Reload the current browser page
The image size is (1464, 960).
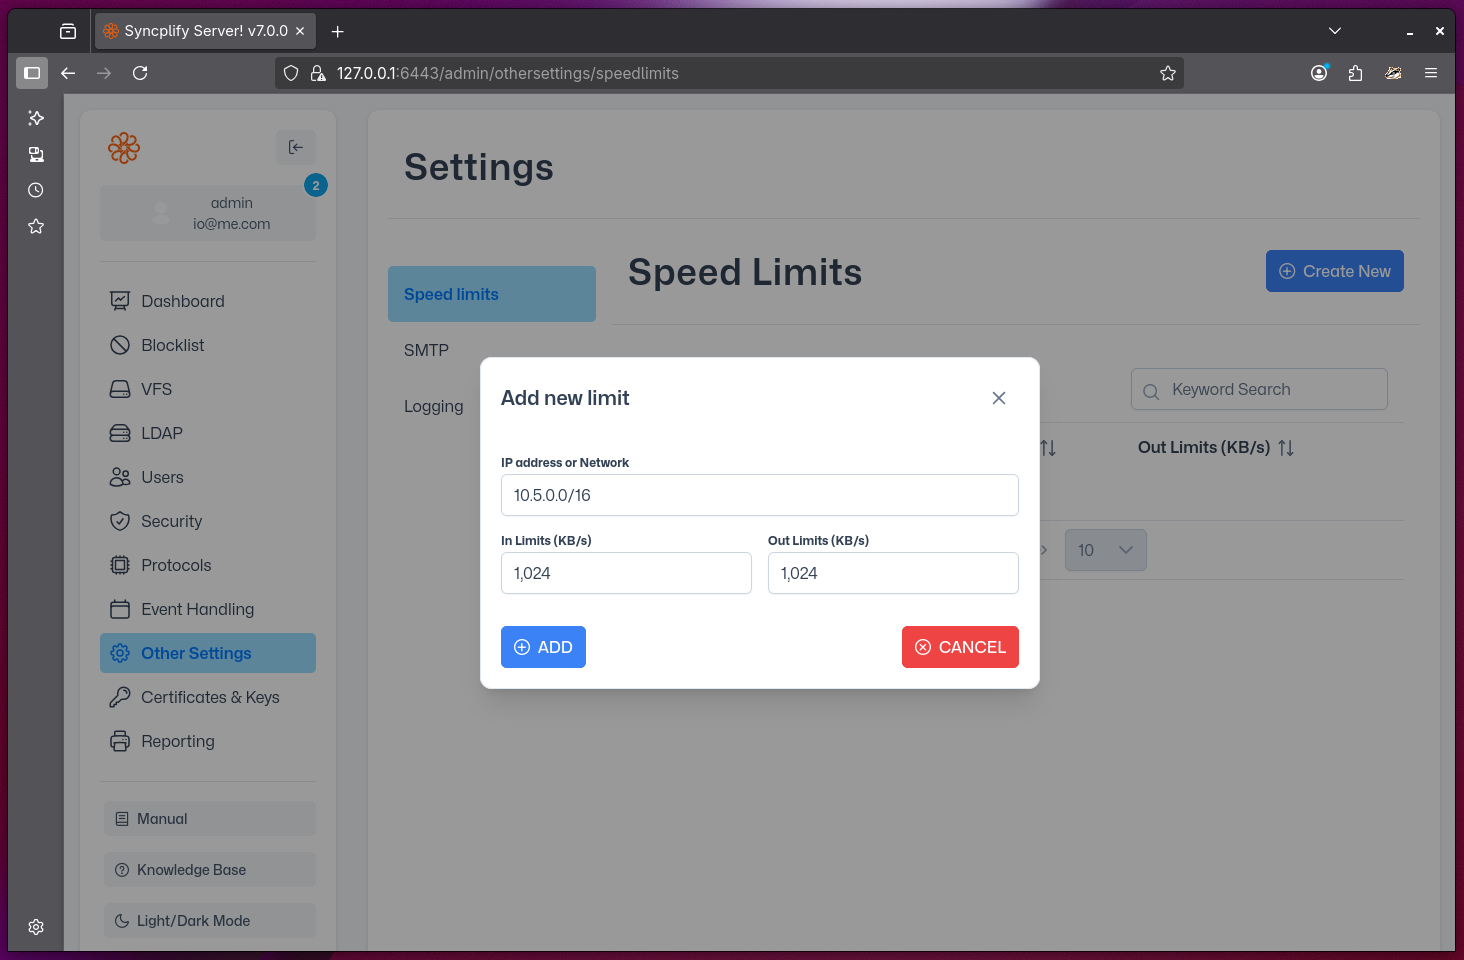pos(140,73)
